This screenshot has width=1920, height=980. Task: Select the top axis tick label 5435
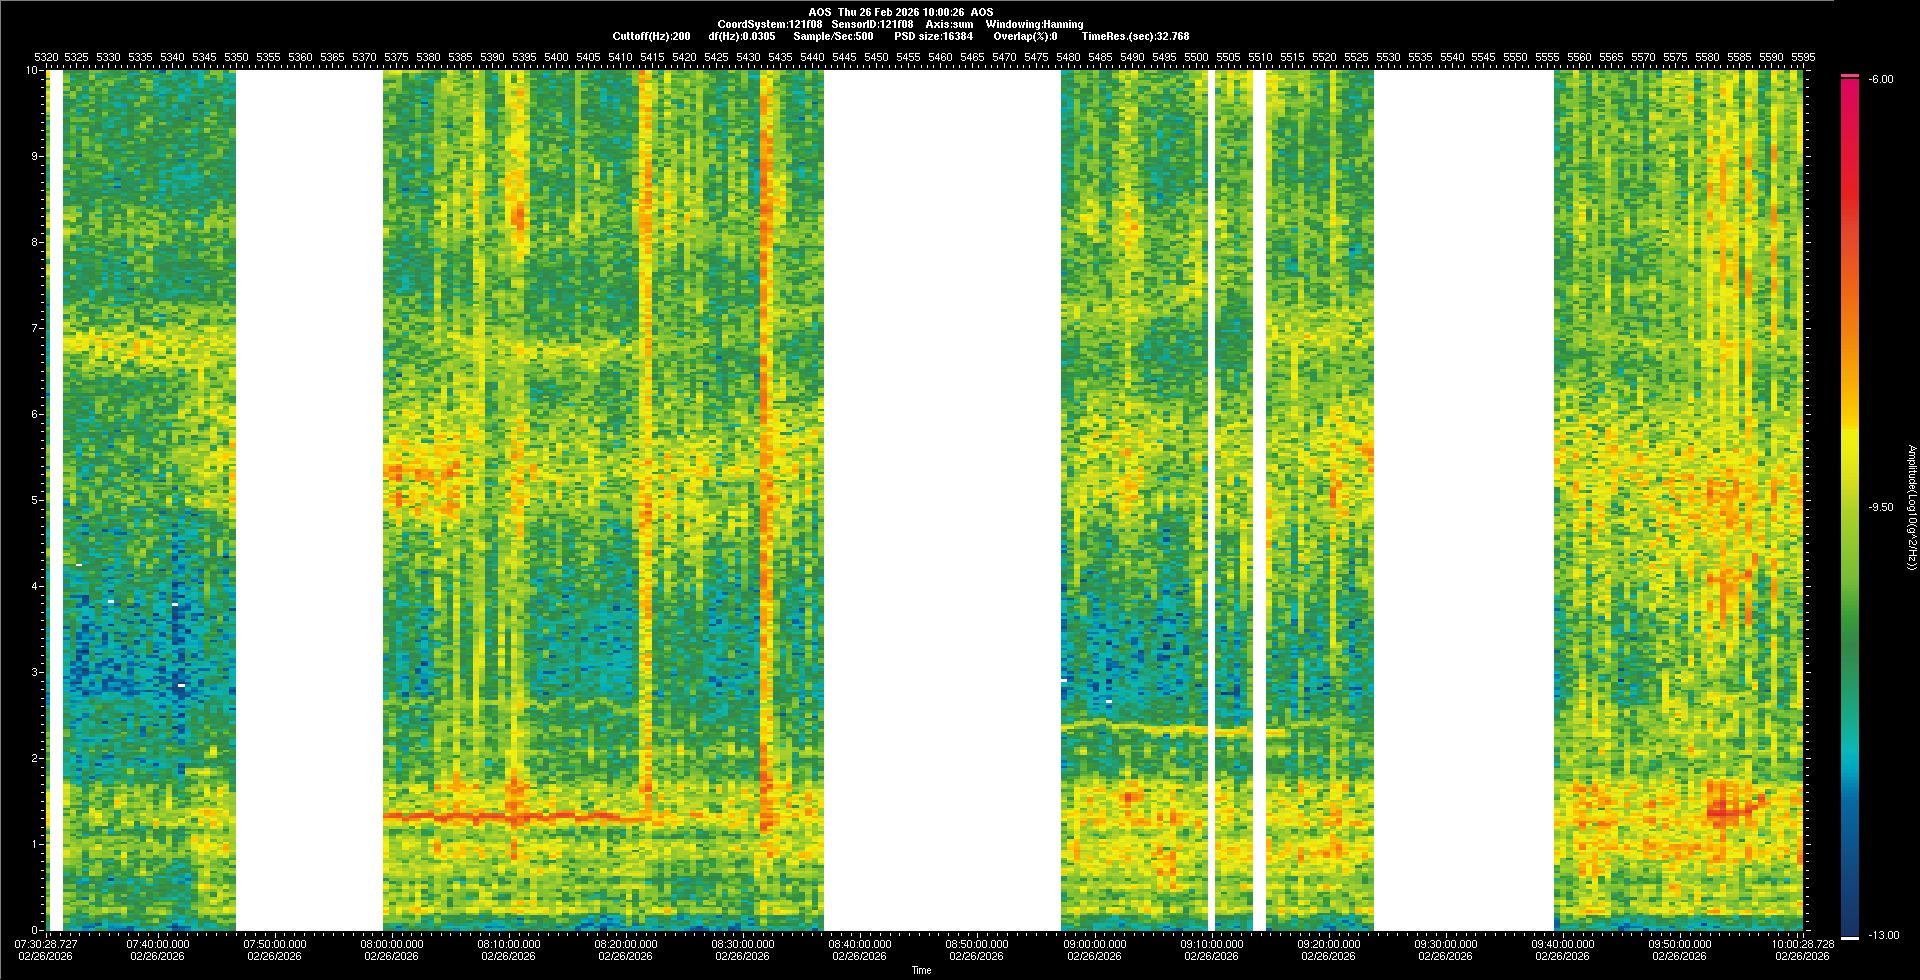[x=780, y=57]
